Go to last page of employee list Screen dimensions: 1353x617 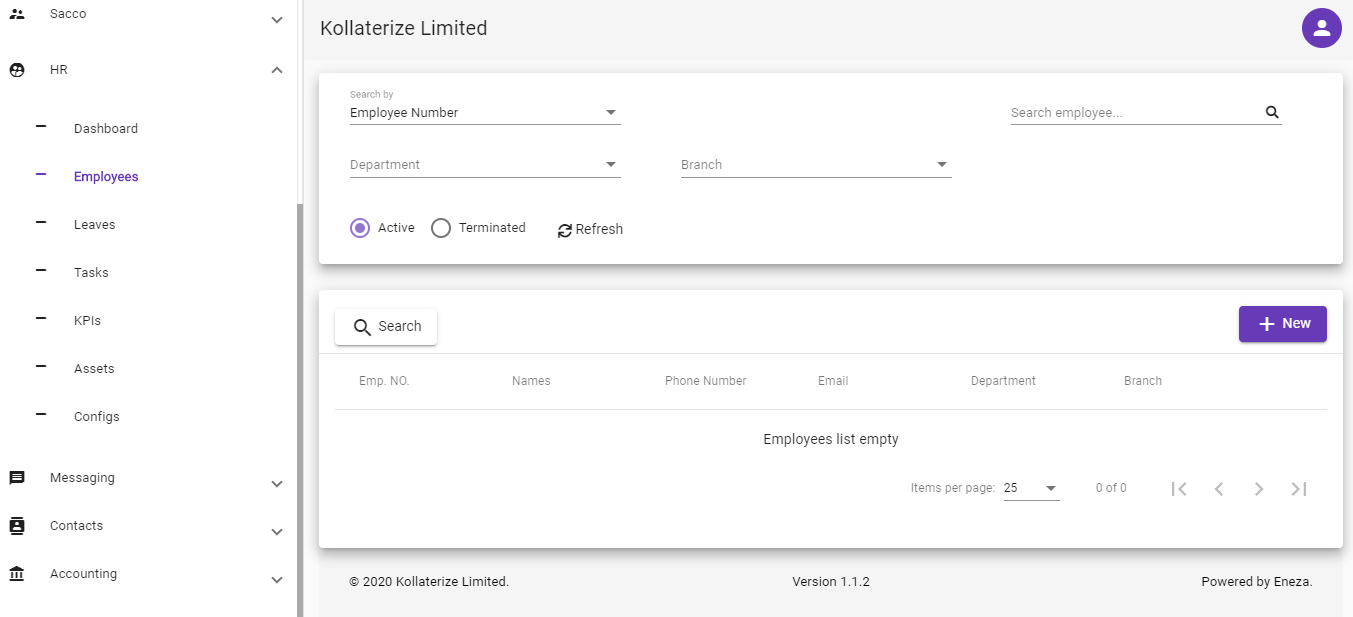click(x=1299, y=489)
